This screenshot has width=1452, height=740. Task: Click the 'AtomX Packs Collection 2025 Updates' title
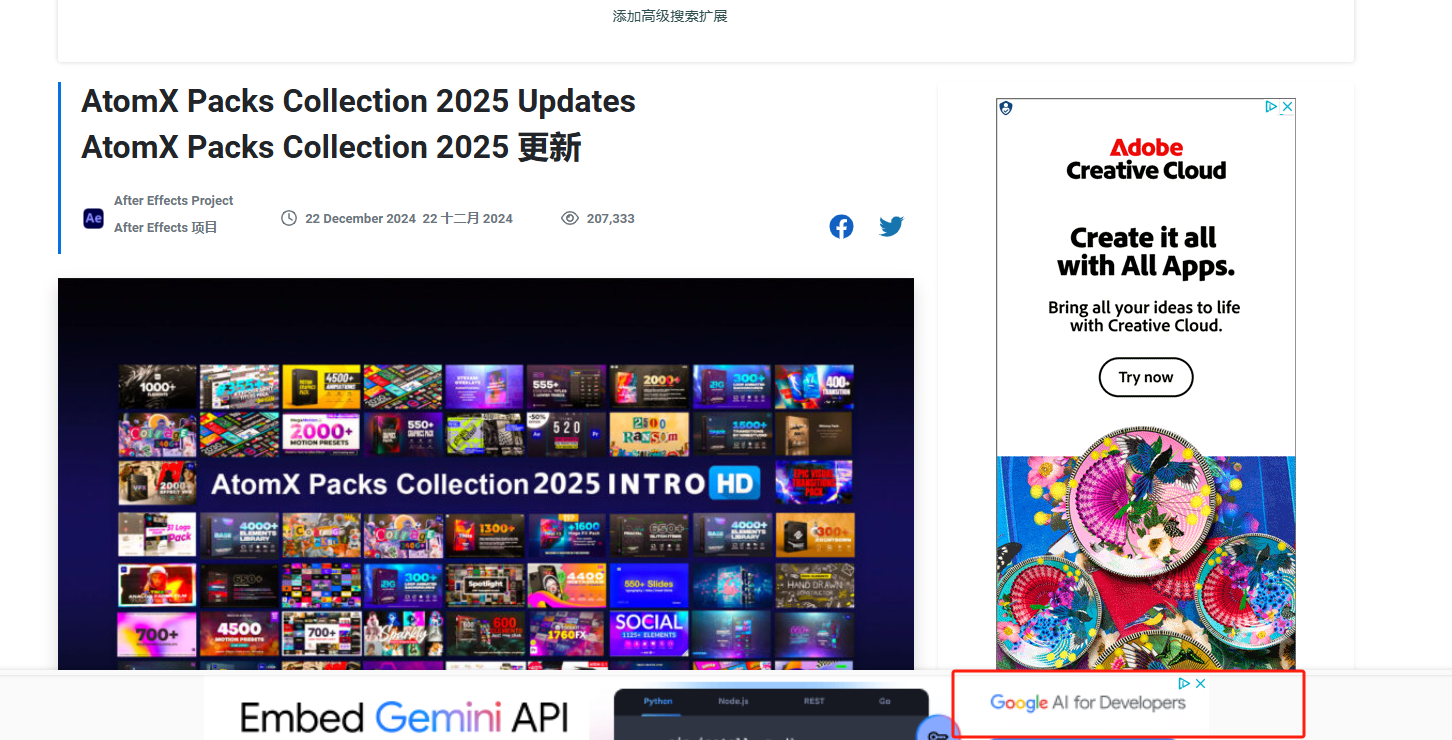coord(358,101)
